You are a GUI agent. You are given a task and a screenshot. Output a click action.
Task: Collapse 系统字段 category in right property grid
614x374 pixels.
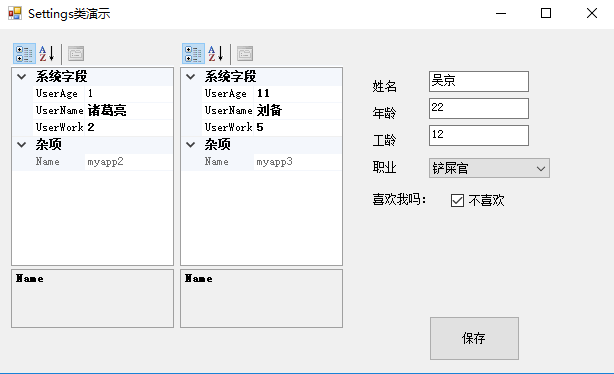pos(191,77)
